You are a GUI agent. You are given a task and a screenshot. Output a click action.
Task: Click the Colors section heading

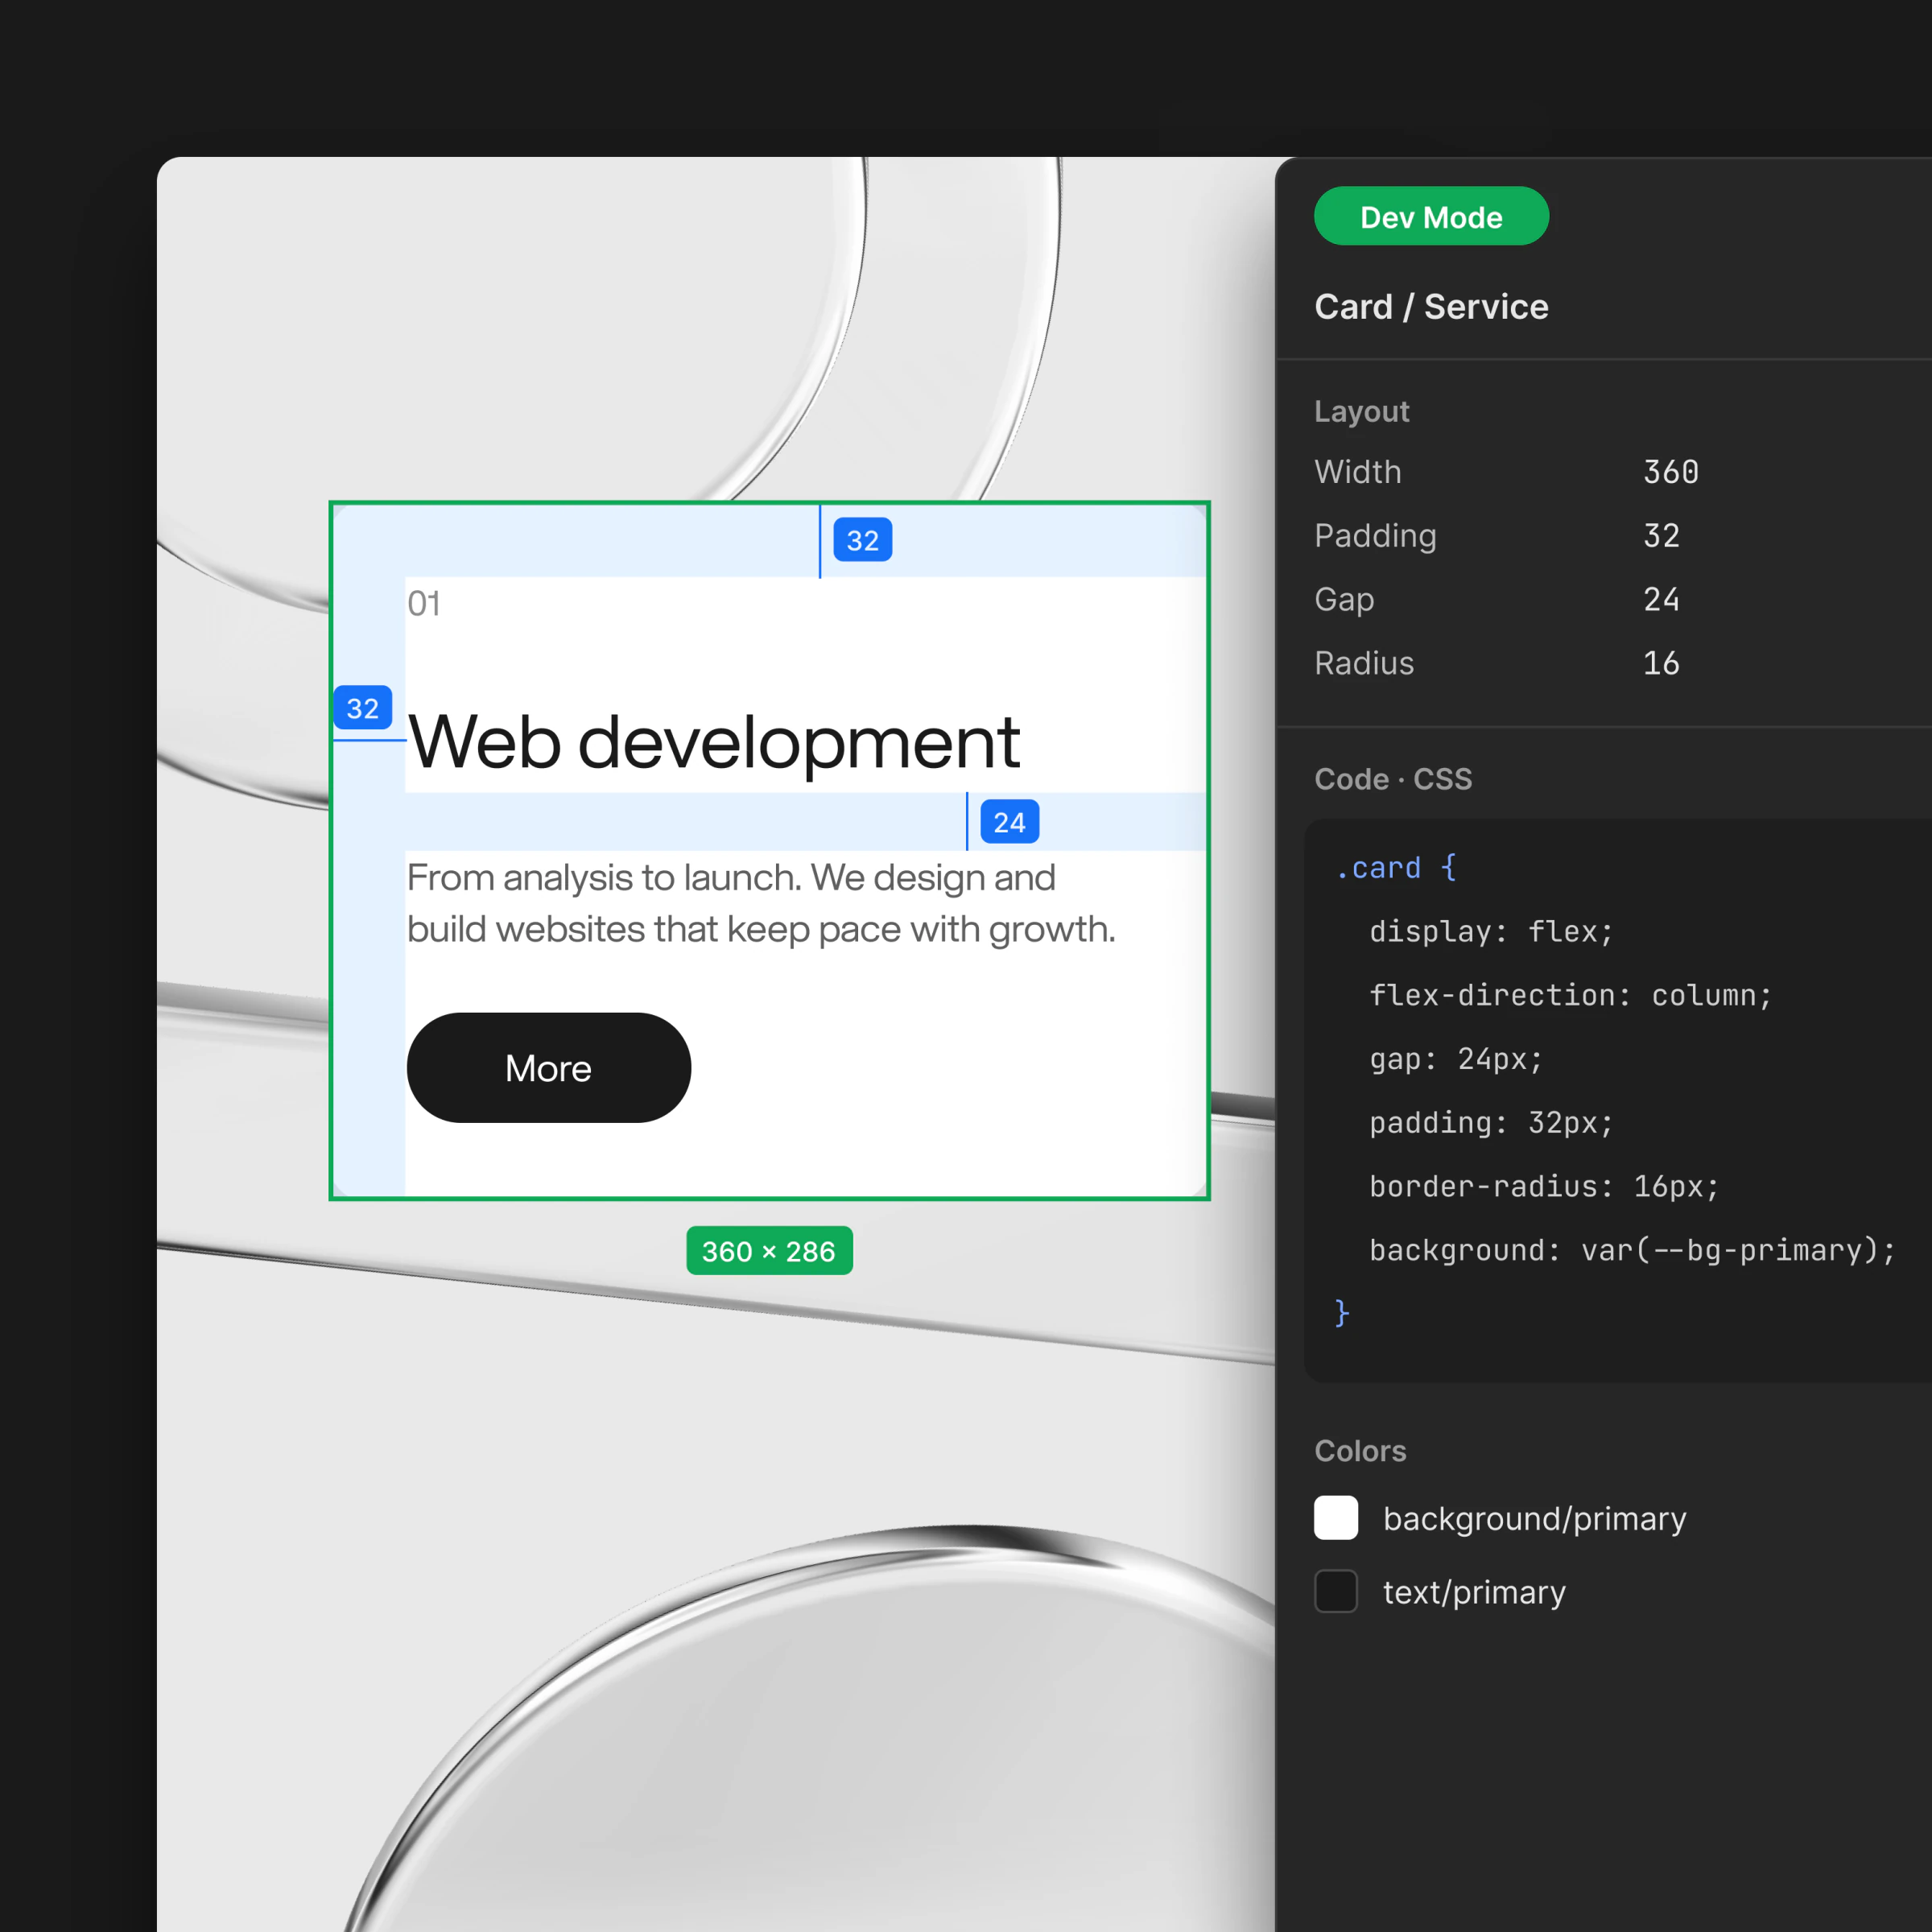[x=1360, y=1451]
